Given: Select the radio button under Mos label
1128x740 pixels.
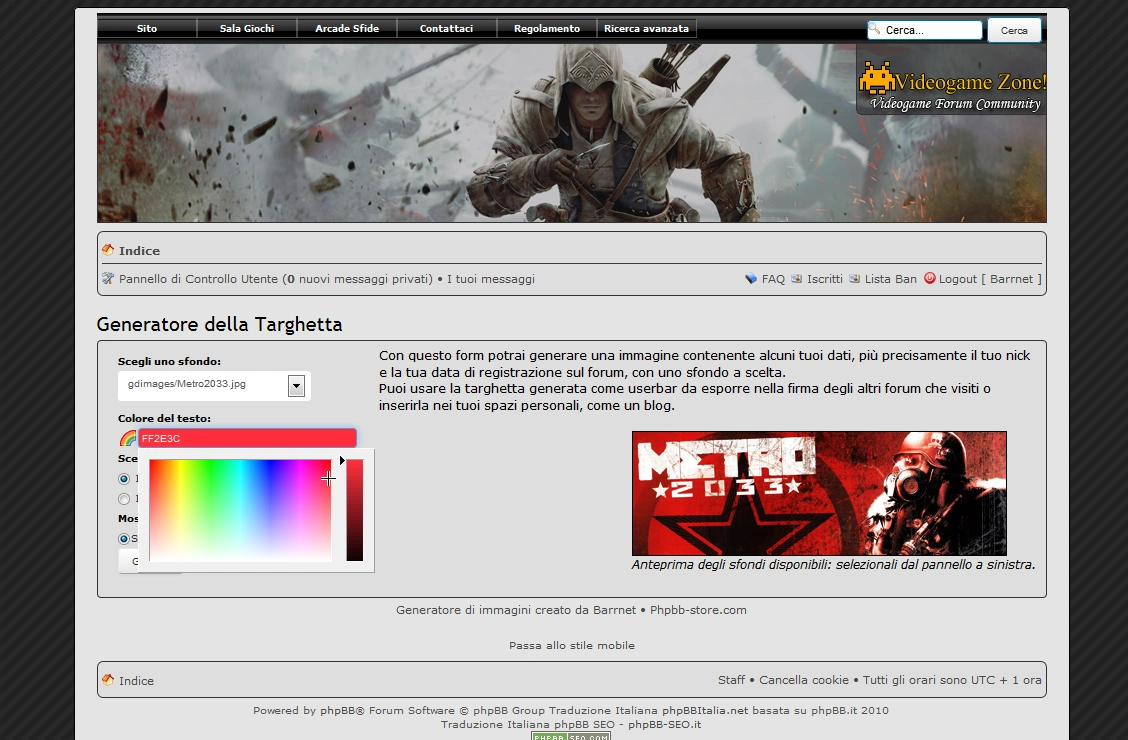Looking at the screenshot, I should (124, 539).
